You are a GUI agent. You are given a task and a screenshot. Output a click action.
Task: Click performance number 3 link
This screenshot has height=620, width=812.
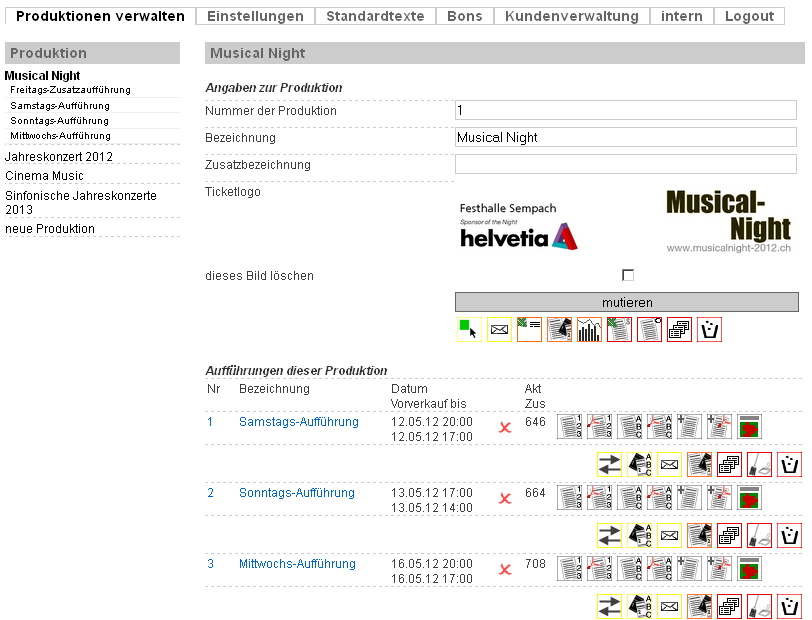(x=210, y=564)
